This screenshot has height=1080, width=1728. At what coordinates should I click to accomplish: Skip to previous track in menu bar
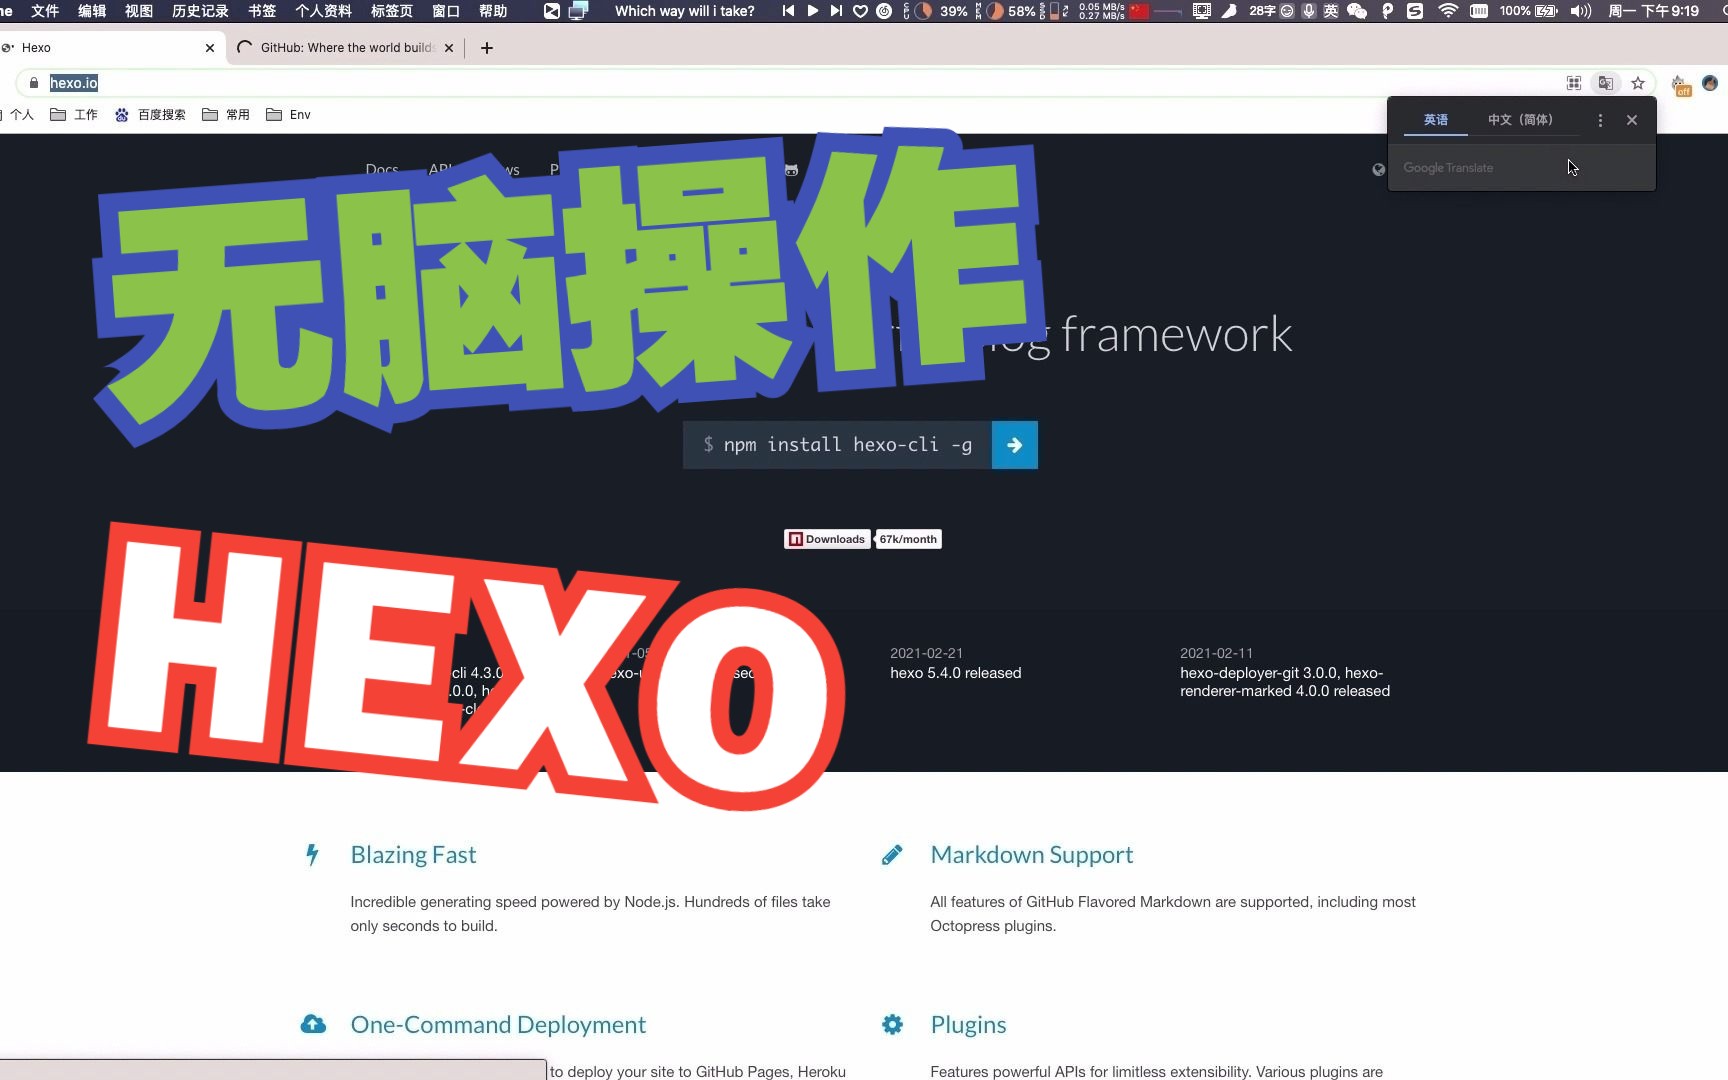[788, 11]
